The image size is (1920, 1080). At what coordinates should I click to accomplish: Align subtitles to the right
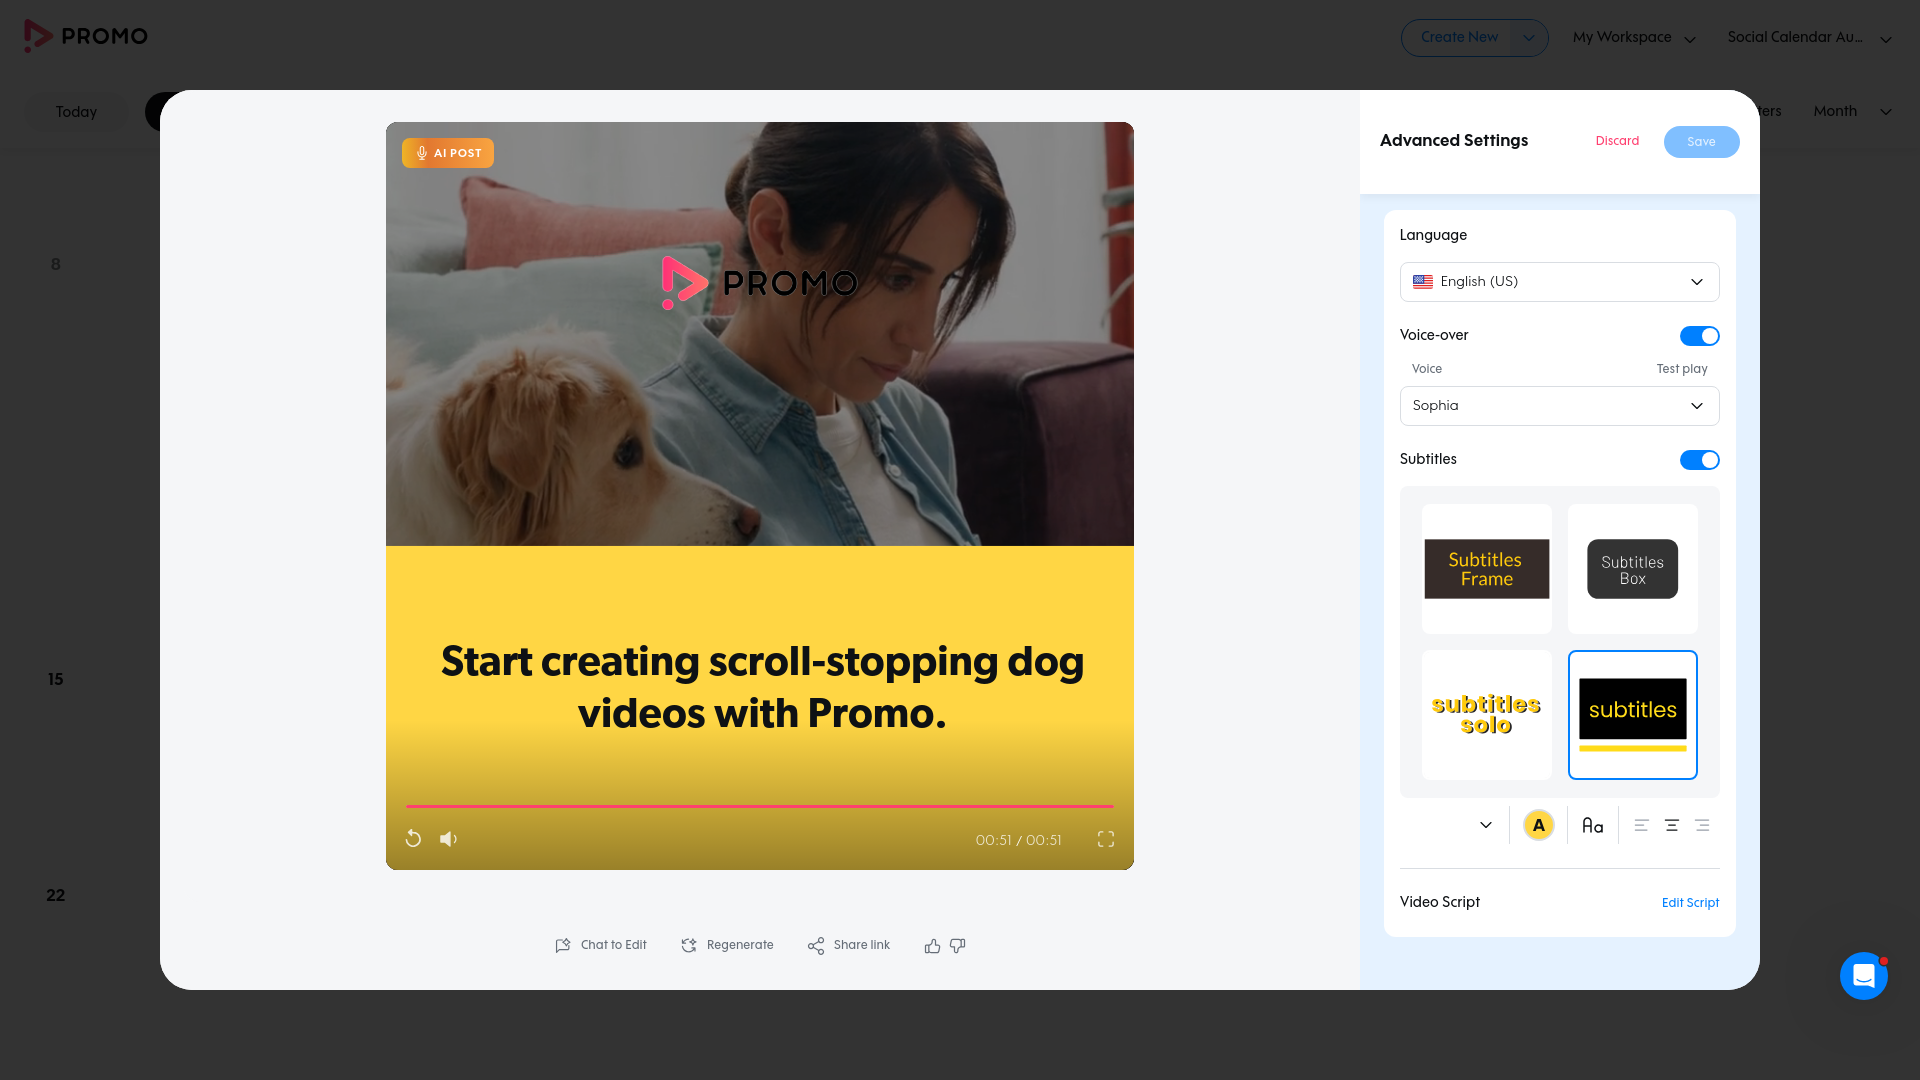tap(1702, 825)
